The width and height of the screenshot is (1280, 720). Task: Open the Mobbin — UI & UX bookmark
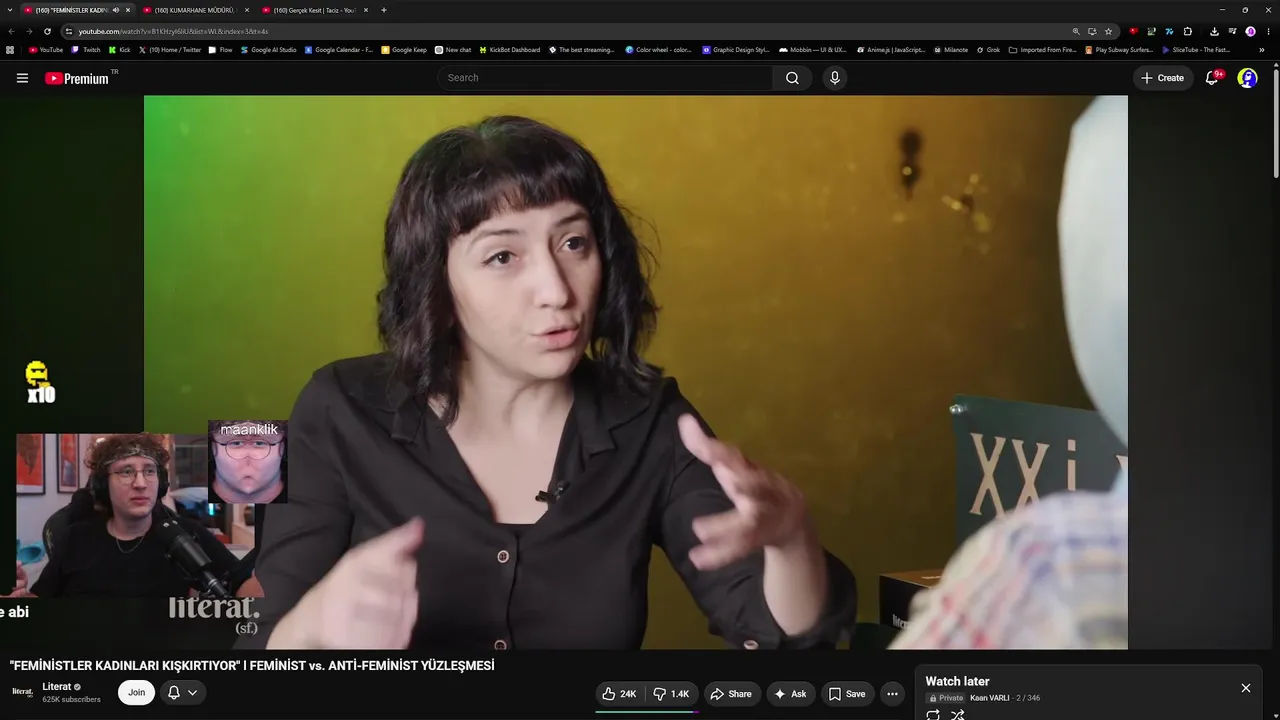tap(812, 50)
